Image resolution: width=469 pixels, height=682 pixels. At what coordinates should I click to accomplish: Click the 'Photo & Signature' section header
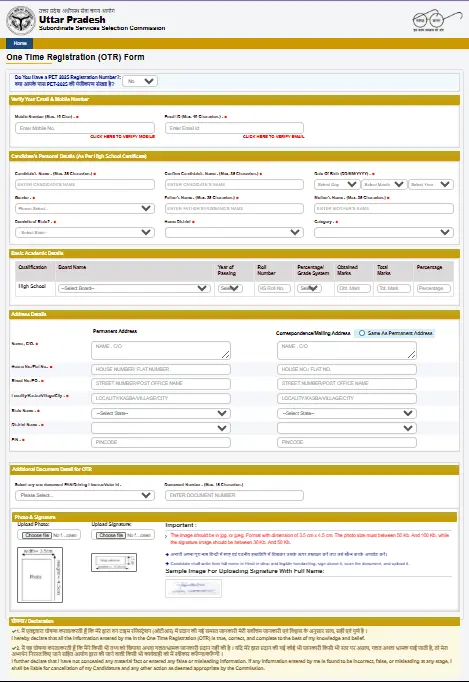[234, 517]
